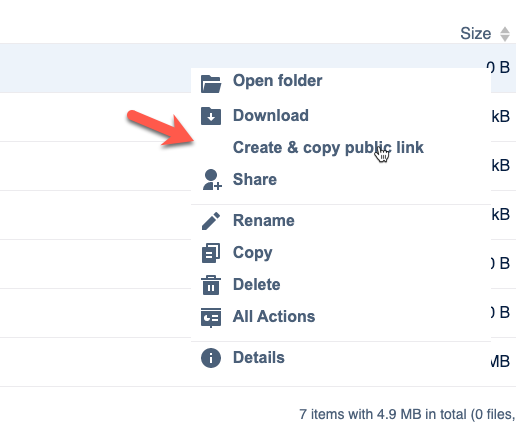Click the share person-plus icon
Image resolution: width=516 pixels, height=431 pixels.
click(212, 180)
